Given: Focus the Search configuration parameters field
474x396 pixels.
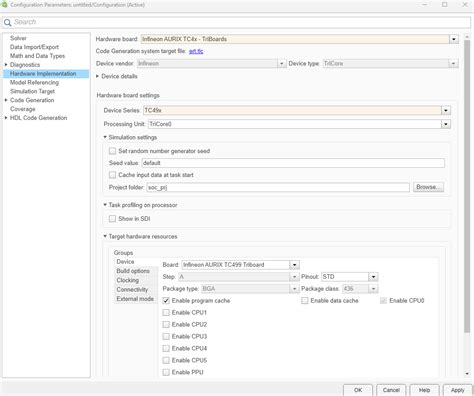Looking at the screenshot, I should (x=236, y=22).
